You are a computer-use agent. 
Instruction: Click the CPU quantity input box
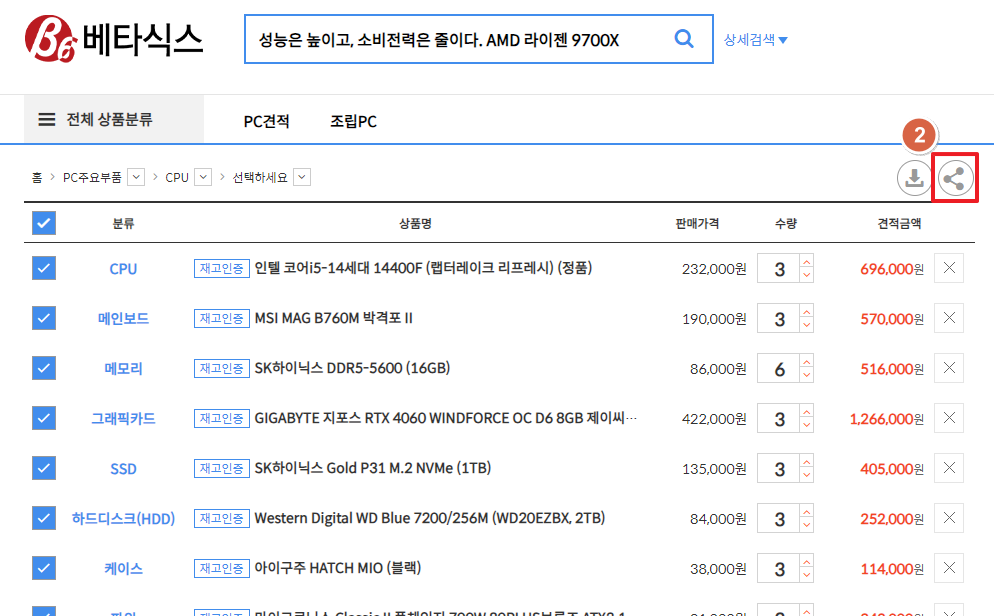point(779,269)
